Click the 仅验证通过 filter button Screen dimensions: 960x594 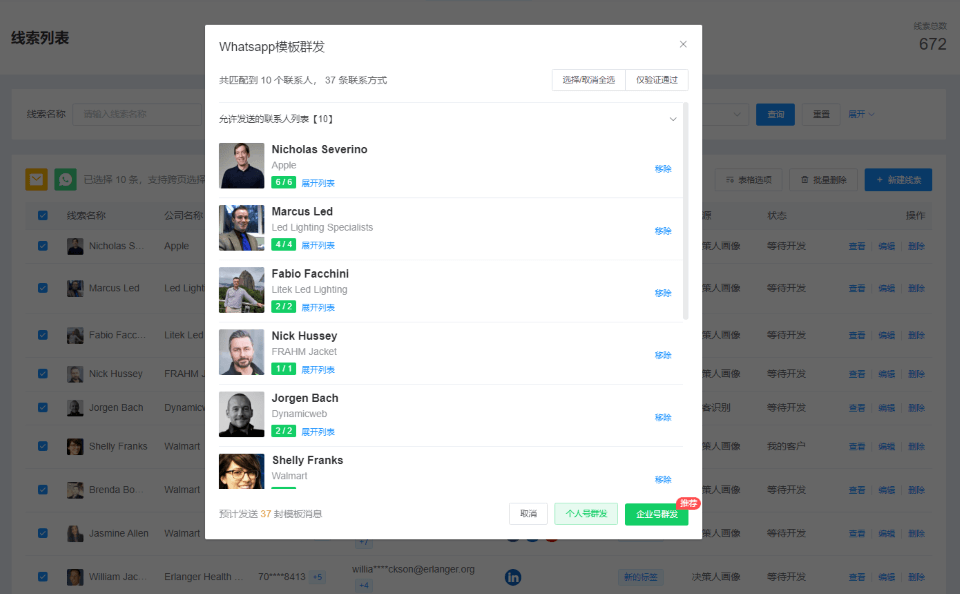[x=656, y=80]
